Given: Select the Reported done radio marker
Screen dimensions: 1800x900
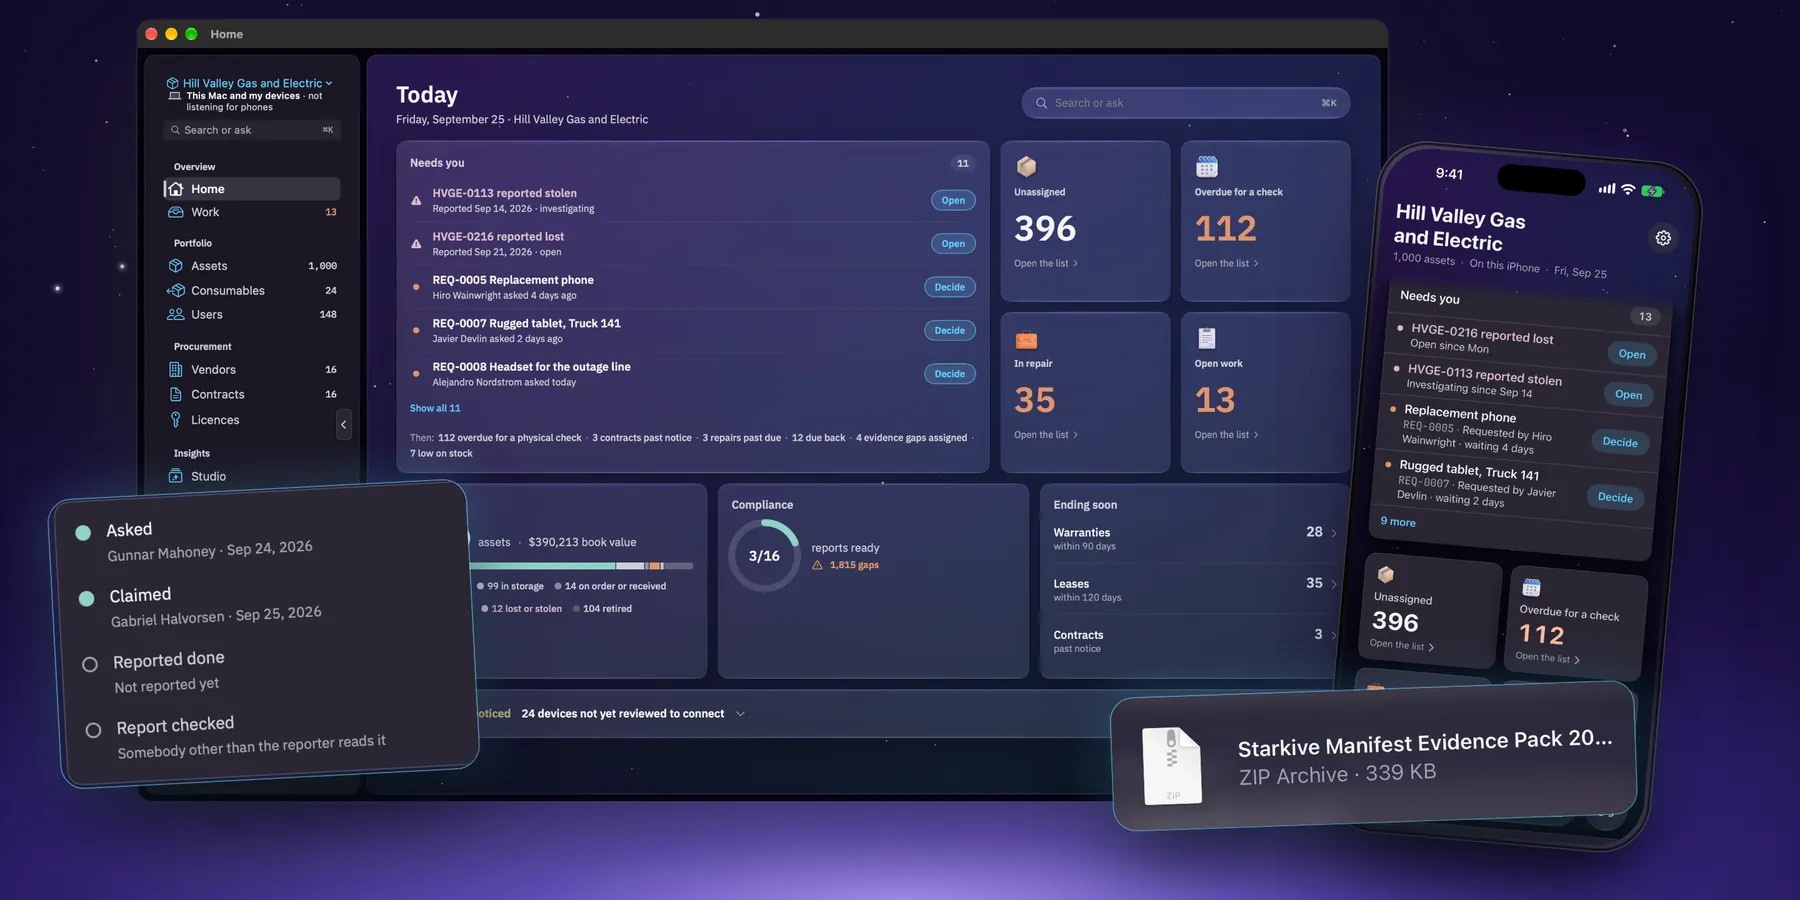Looking at the screenshot, I should [90, 664].
